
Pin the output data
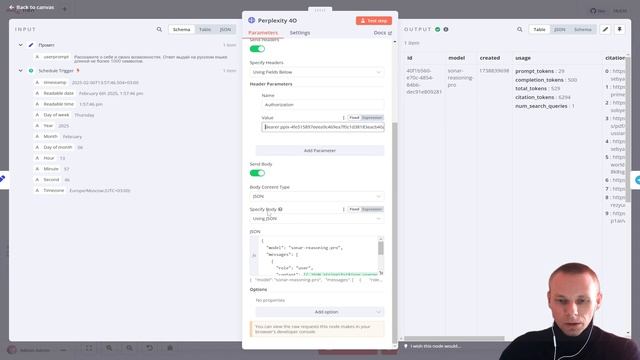620,29
